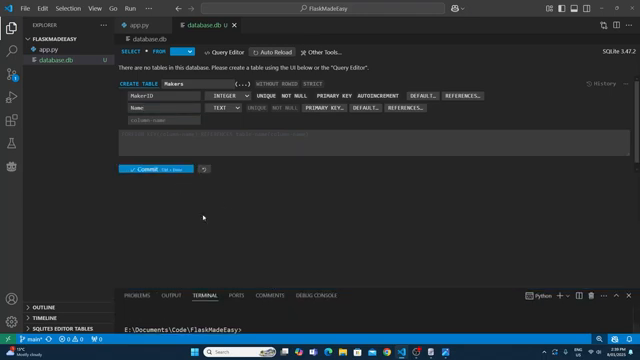Toggle UNIQUE for MakerID column
The image size is (640, 360).
coord(266,96)
